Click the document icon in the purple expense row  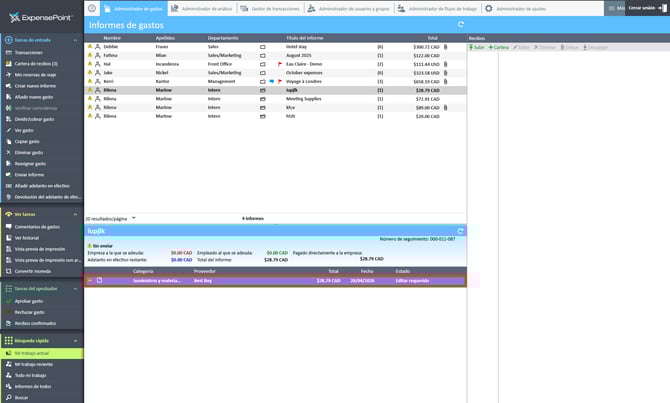[99, 280]
